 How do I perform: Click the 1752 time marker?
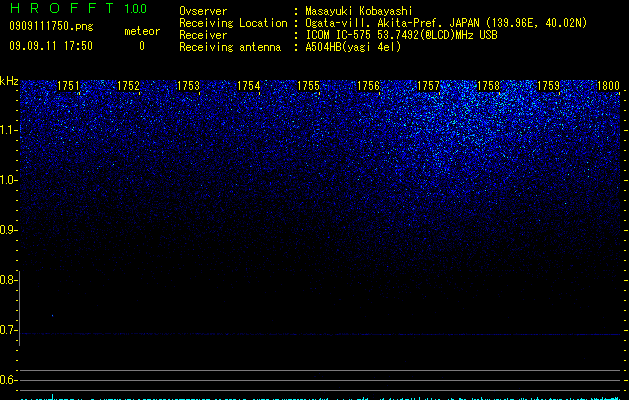(128, 86)
